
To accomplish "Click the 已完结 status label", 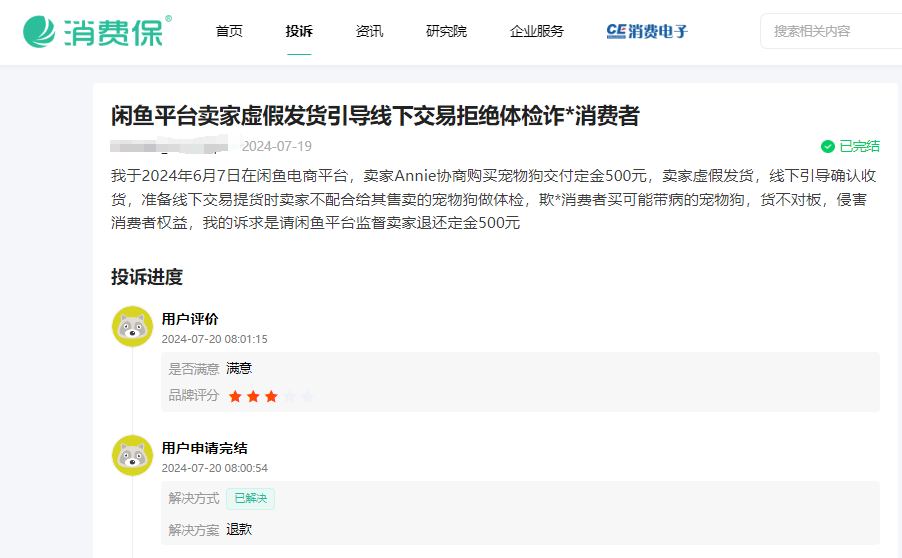I will tap(859, 147).
